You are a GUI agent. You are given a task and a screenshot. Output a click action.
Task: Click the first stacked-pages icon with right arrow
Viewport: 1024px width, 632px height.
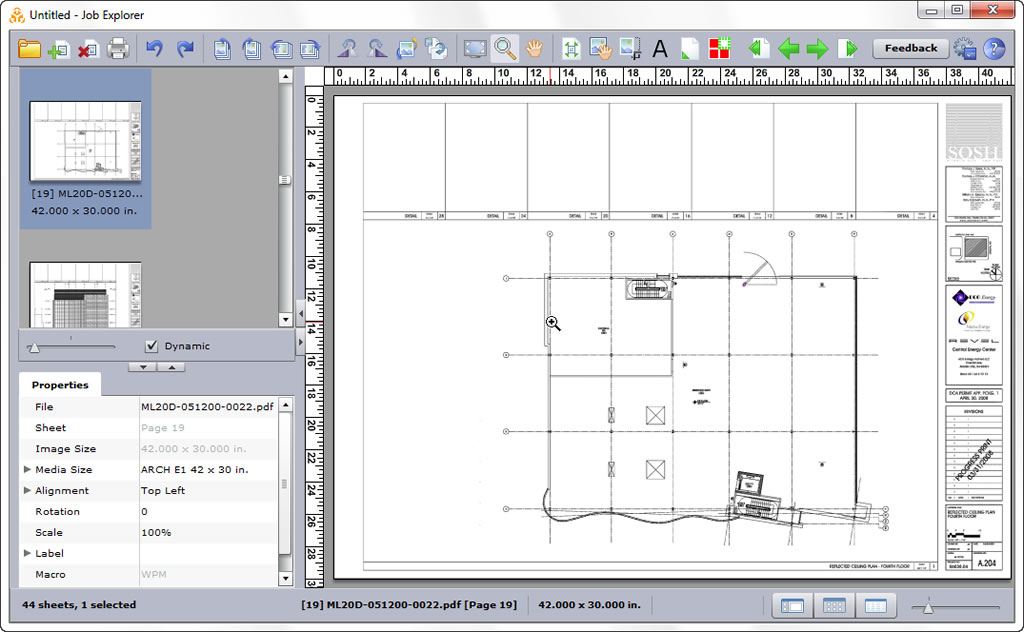click(x=221, y=49)
